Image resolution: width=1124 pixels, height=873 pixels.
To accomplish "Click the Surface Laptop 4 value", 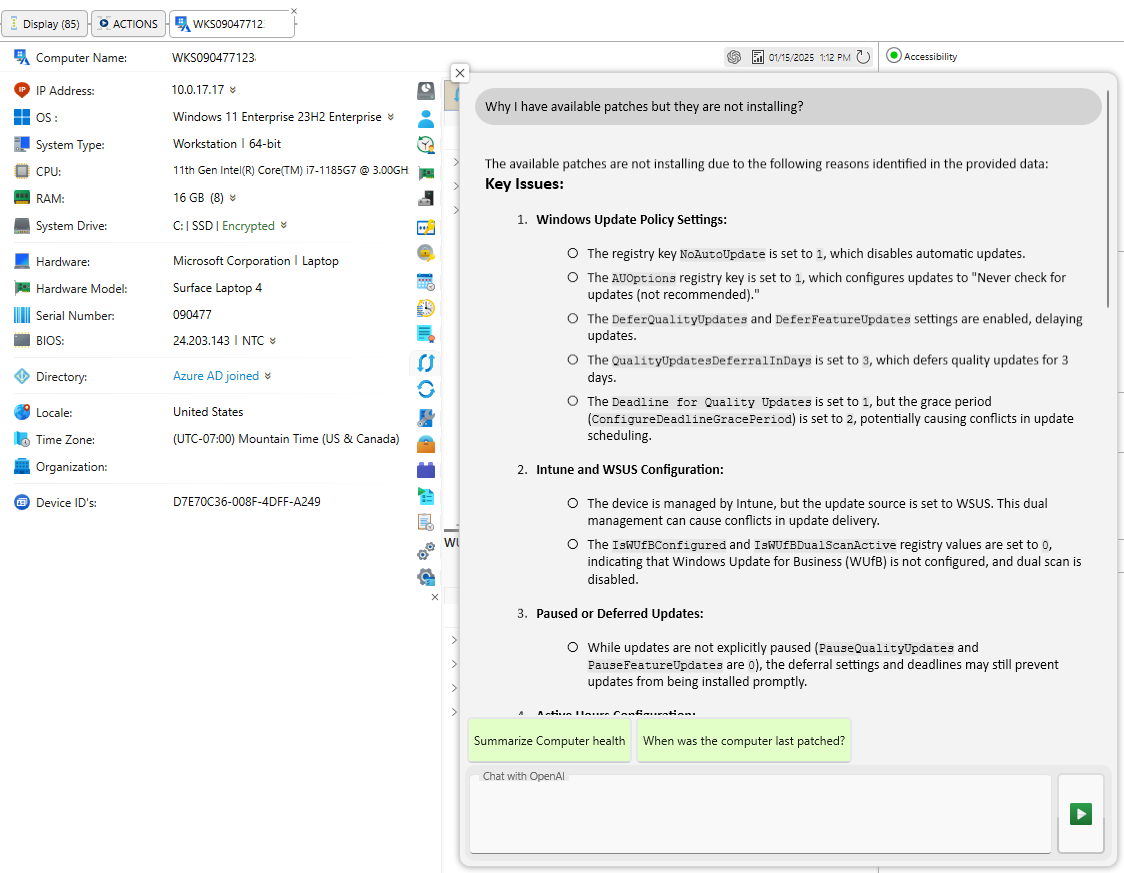I will pos(217,287).
